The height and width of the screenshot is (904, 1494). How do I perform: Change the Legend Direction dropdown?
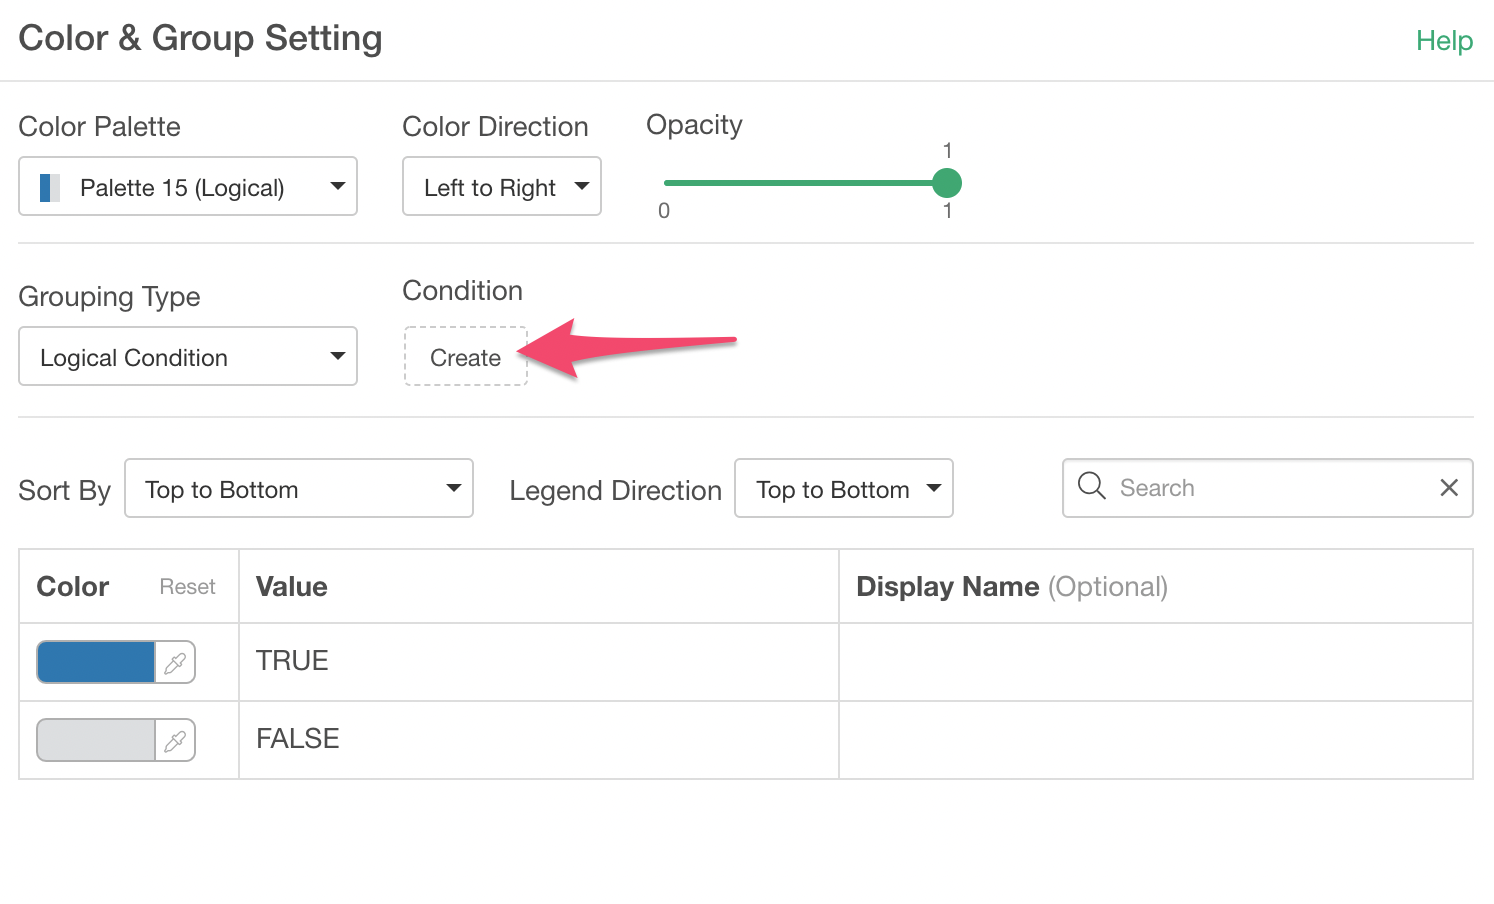pyautogui.click(x=843, y=489)
